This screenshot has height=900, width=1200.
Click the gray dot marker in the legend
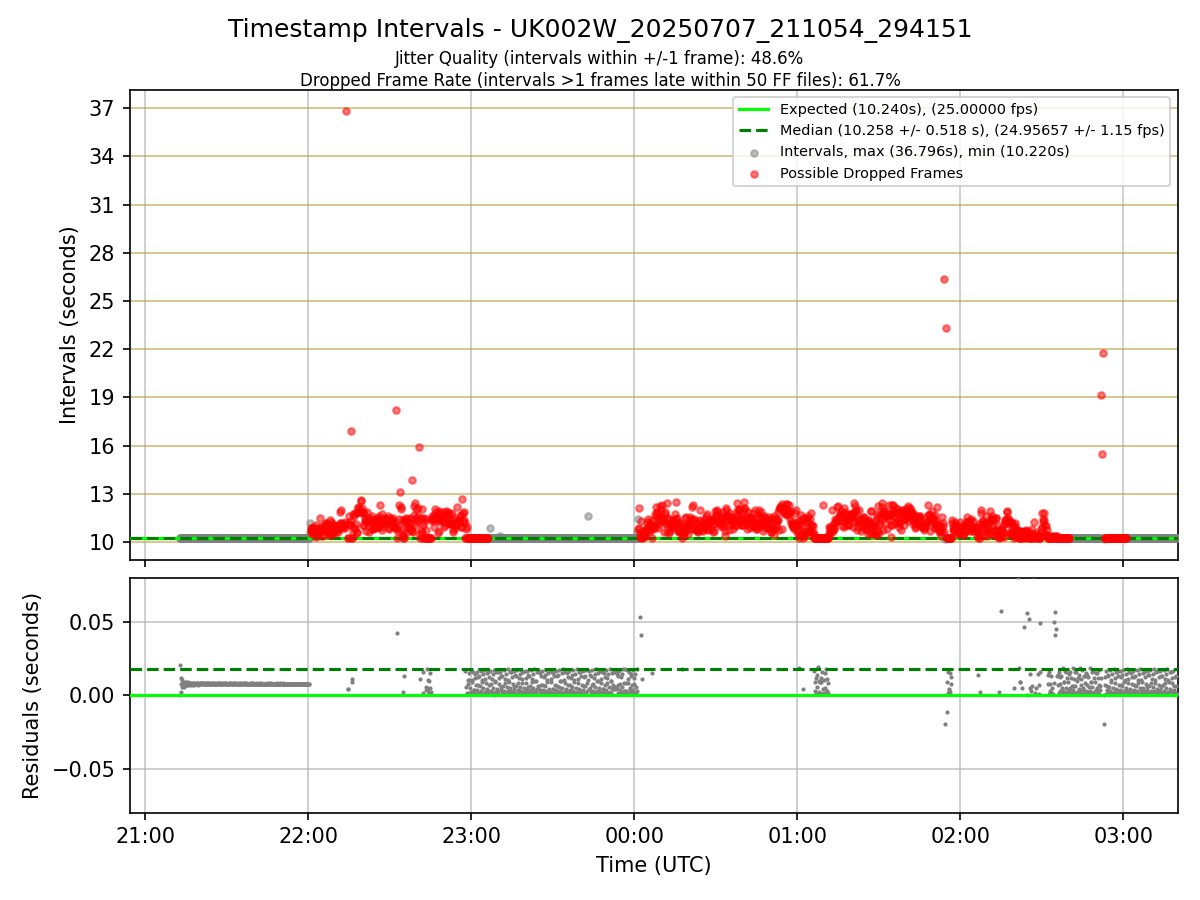click(754, 153)
